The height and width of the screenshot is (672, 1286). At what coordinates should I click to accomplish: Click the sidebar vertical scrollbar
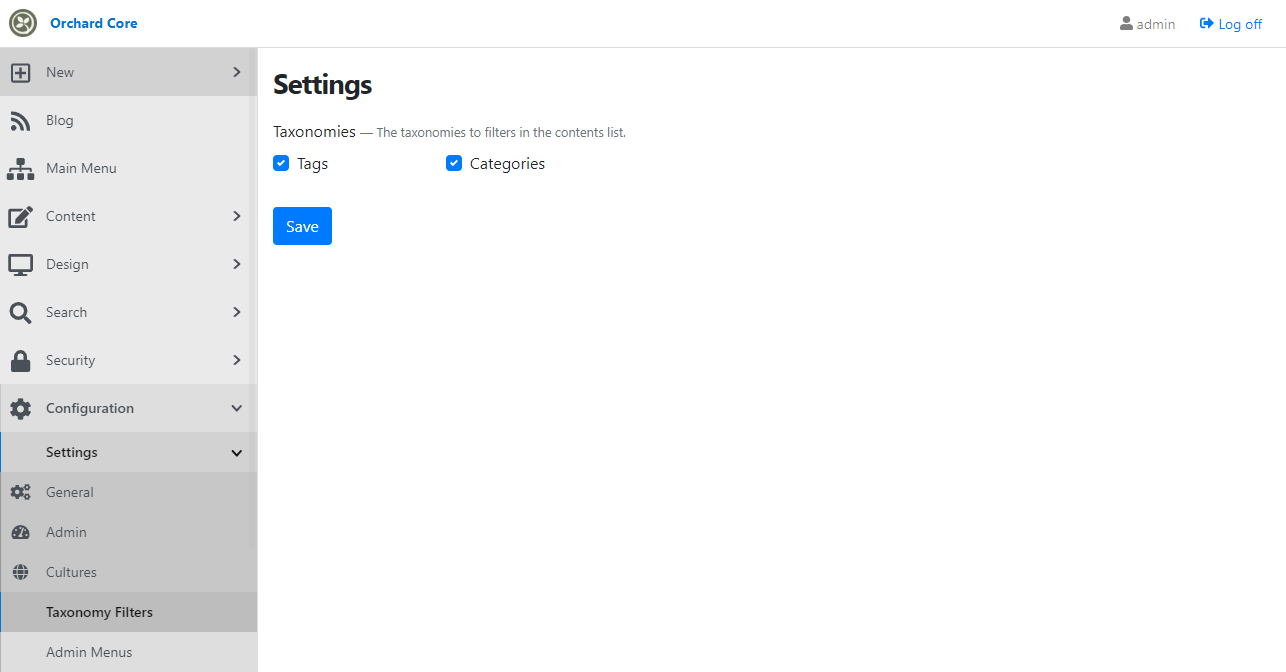coord(253,300)
